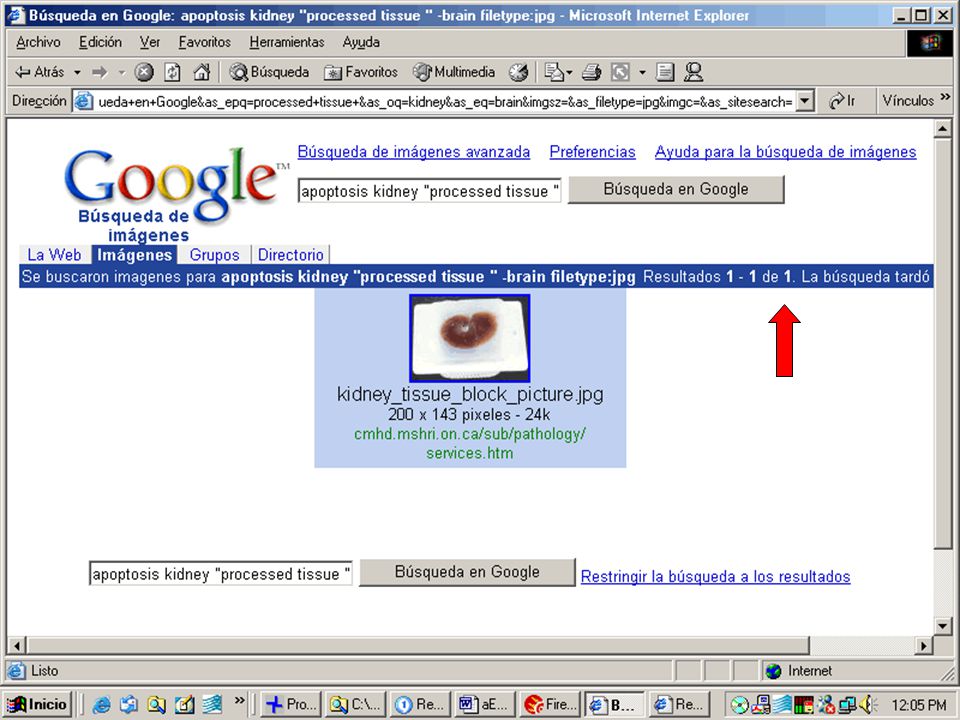Open the Favoritos menu
Viewport: 960px width, 720px height.
(x=204, y=42)
